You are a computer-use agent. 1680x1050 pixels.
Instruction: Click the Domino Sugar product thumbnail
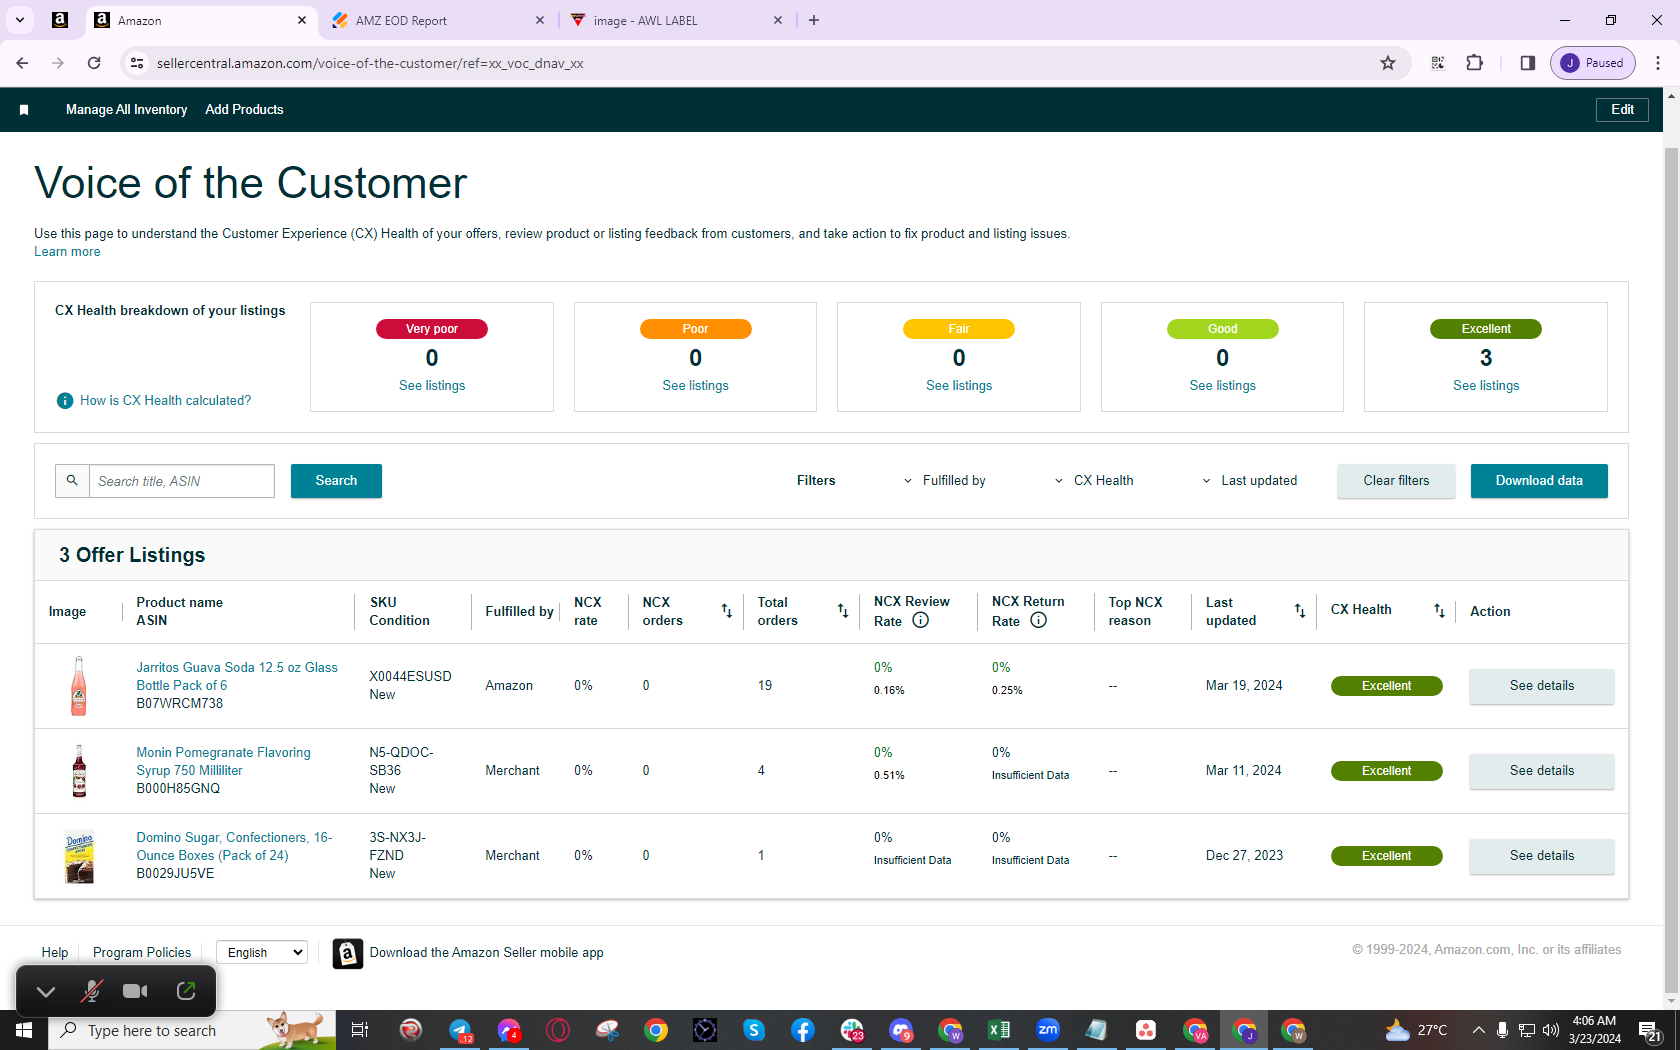79,856
